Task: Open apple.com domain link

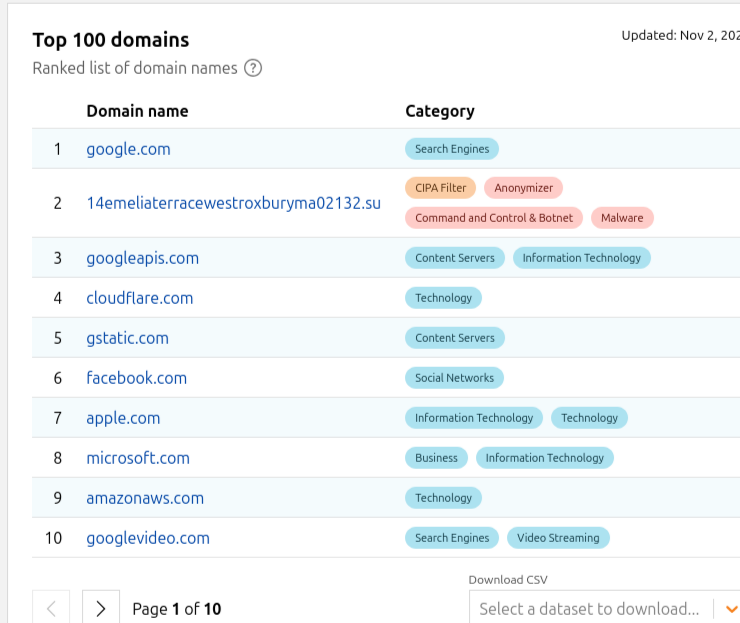Action: tap(123, 418)
